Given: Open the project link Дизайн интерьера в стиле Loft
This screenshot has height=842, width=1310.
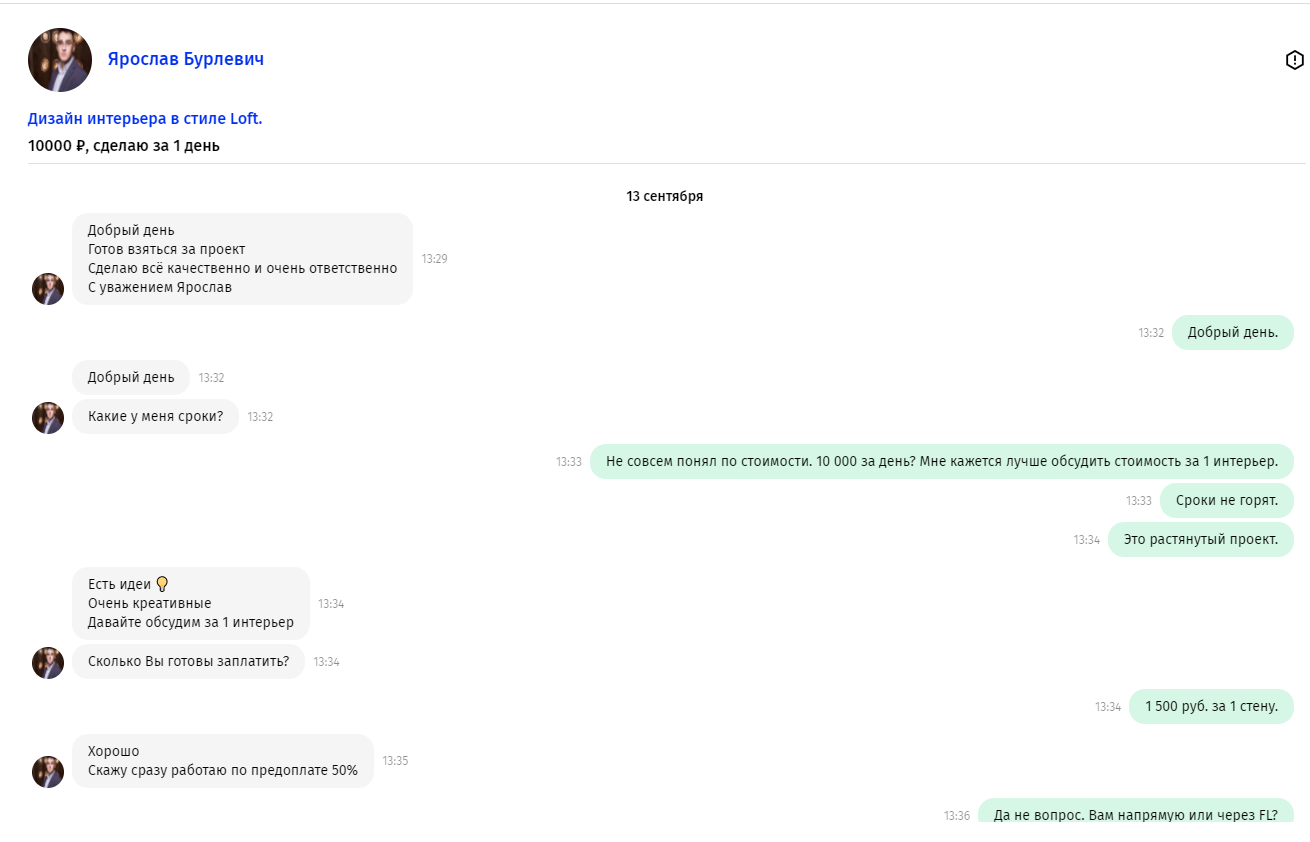Looking at the screenshot, I should pyautogui.click(x=145, y=118).
